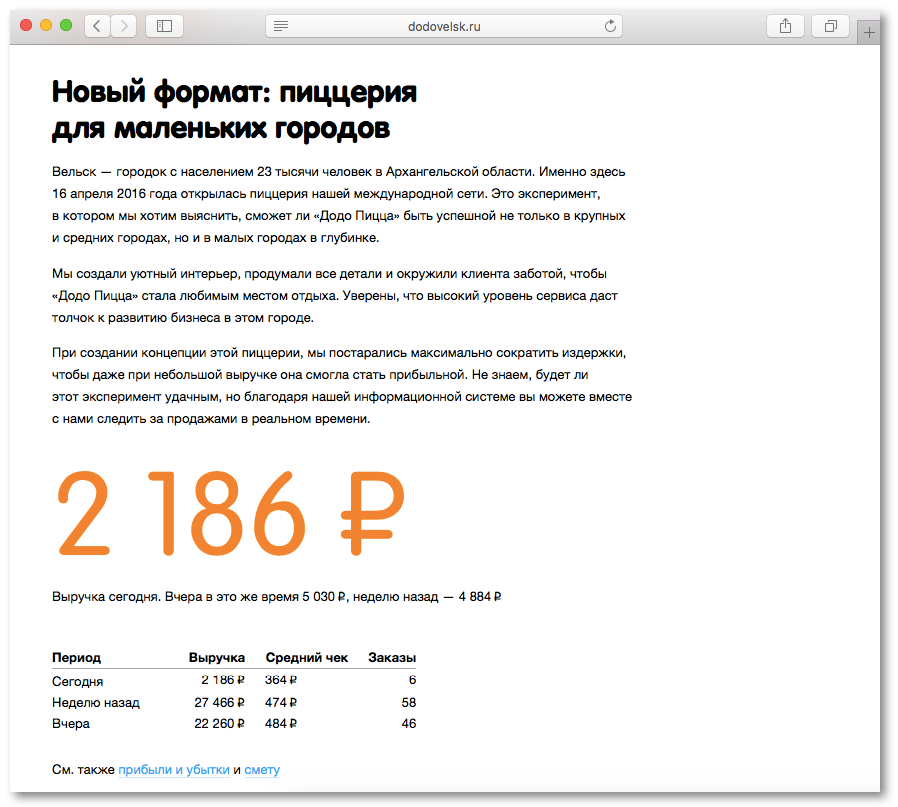The image size is (898, 807).
Task: Minimize the Safari window
Action: coord(46,25)
